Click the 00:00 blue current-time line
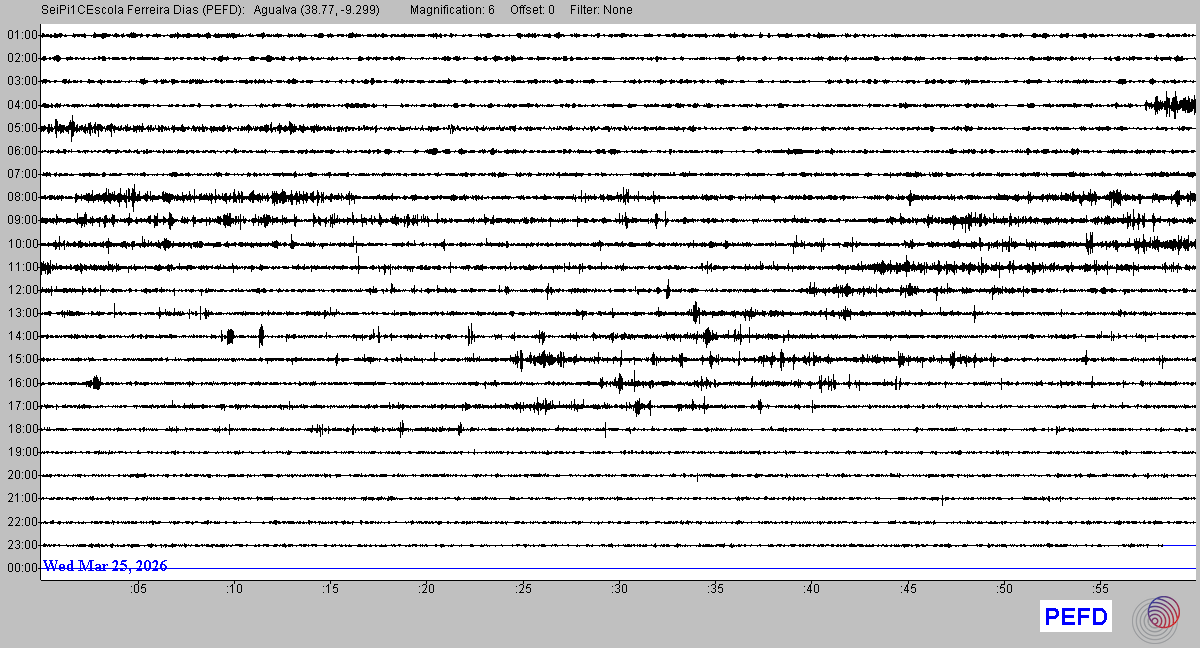Image resolution: width=1200 pixels, height=648 pixels. tap(618, 568)
